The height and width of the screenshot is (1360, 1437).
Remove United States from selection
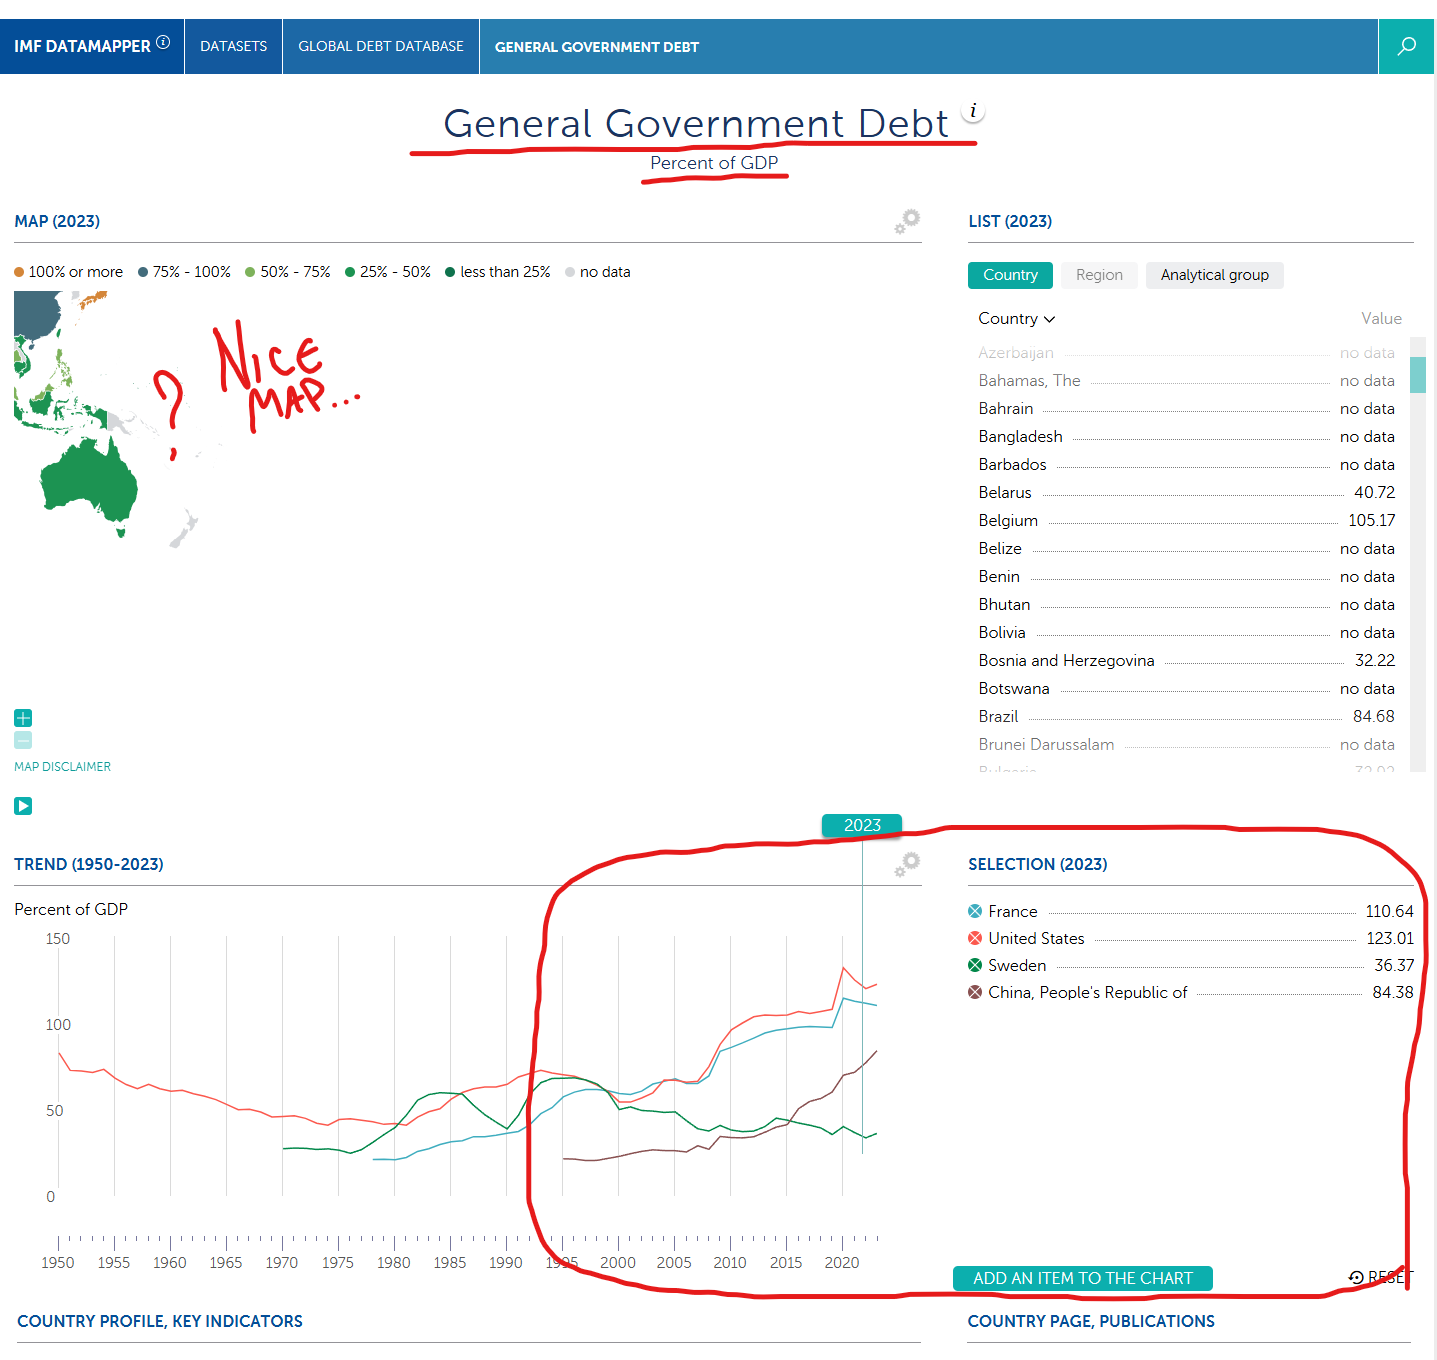point(975,938)
